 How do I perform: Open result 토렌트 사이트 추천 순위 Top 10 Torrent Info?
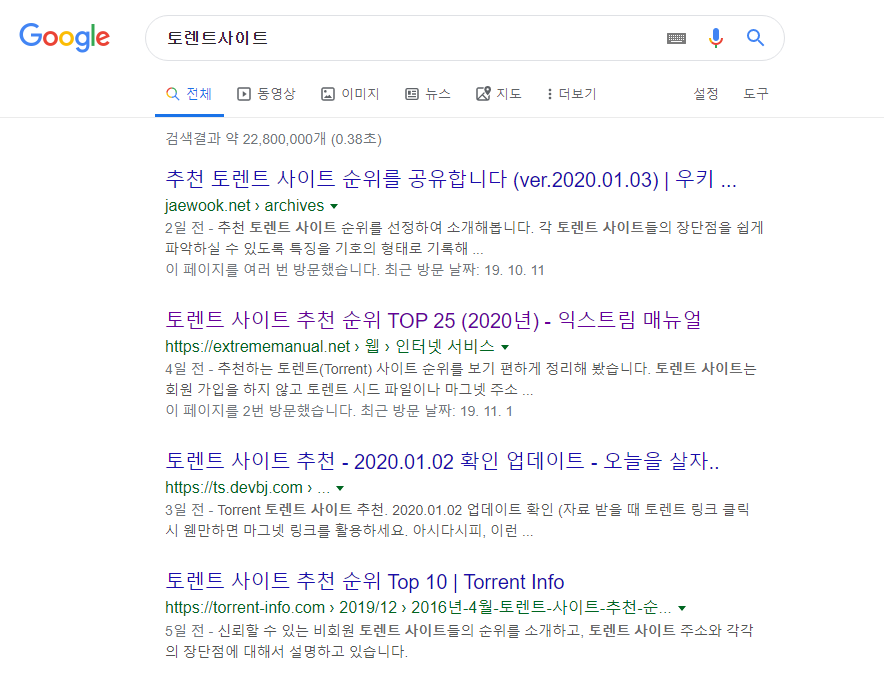coord(365,581)
